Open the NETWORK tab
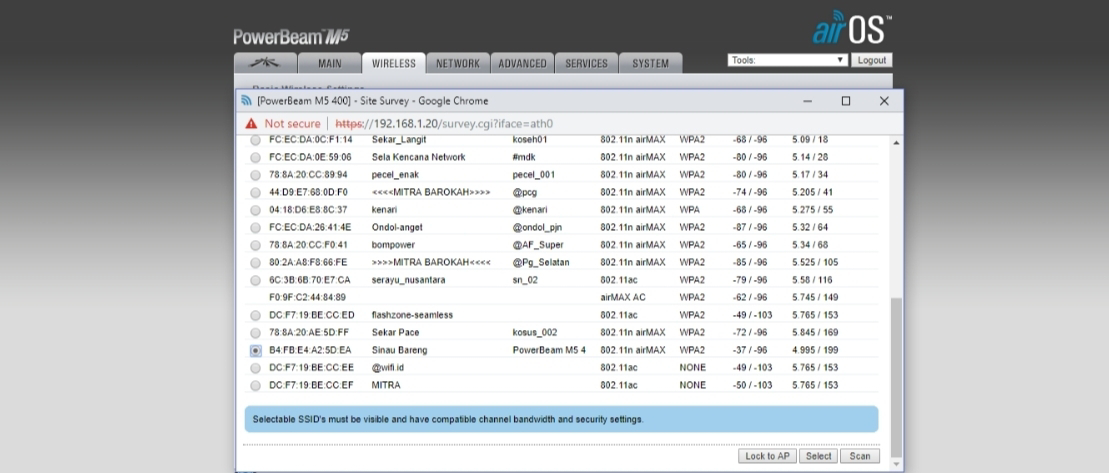 coord(458,63)
